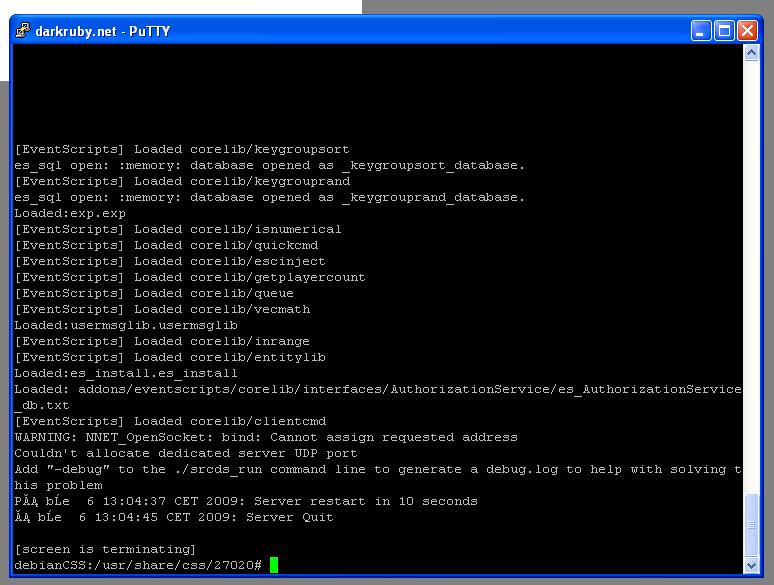Click 'Couldn't allocate dedicated server UDP port'
The height and width of the screenshot is (585, 774).
pos(186,453)
